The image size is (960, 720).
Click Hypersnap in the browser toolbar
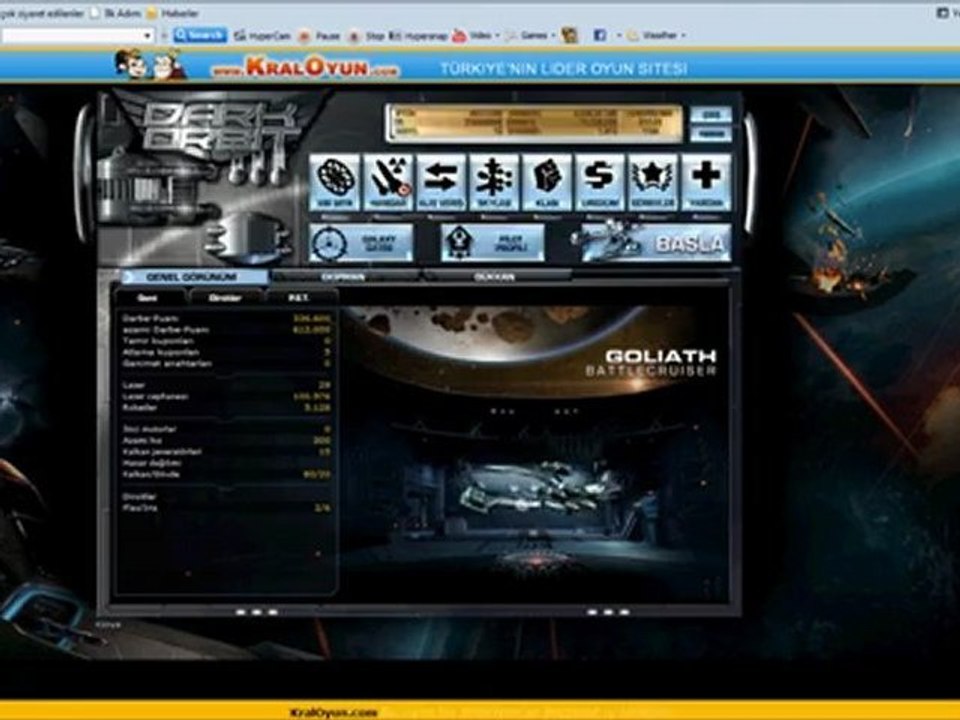[419, 36]
